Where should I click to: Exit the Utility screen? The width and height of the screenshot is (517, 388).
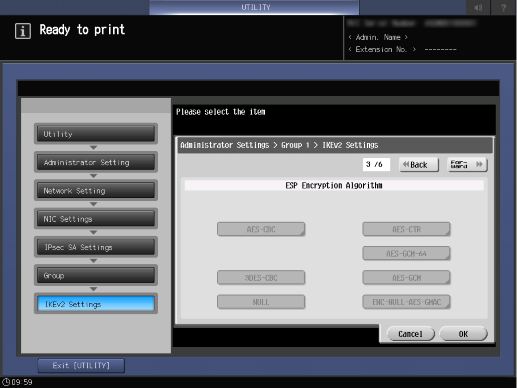81,366
